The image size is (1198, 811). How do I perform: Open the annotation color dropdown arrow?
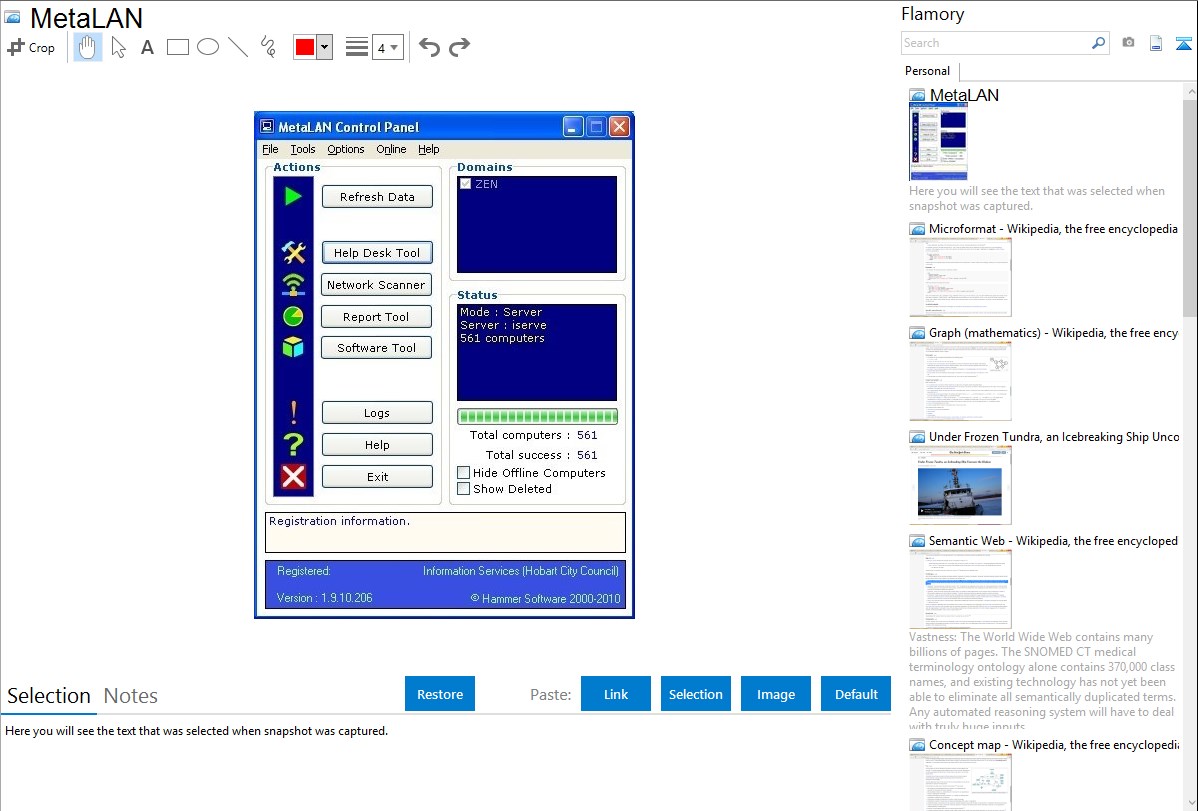325,47
